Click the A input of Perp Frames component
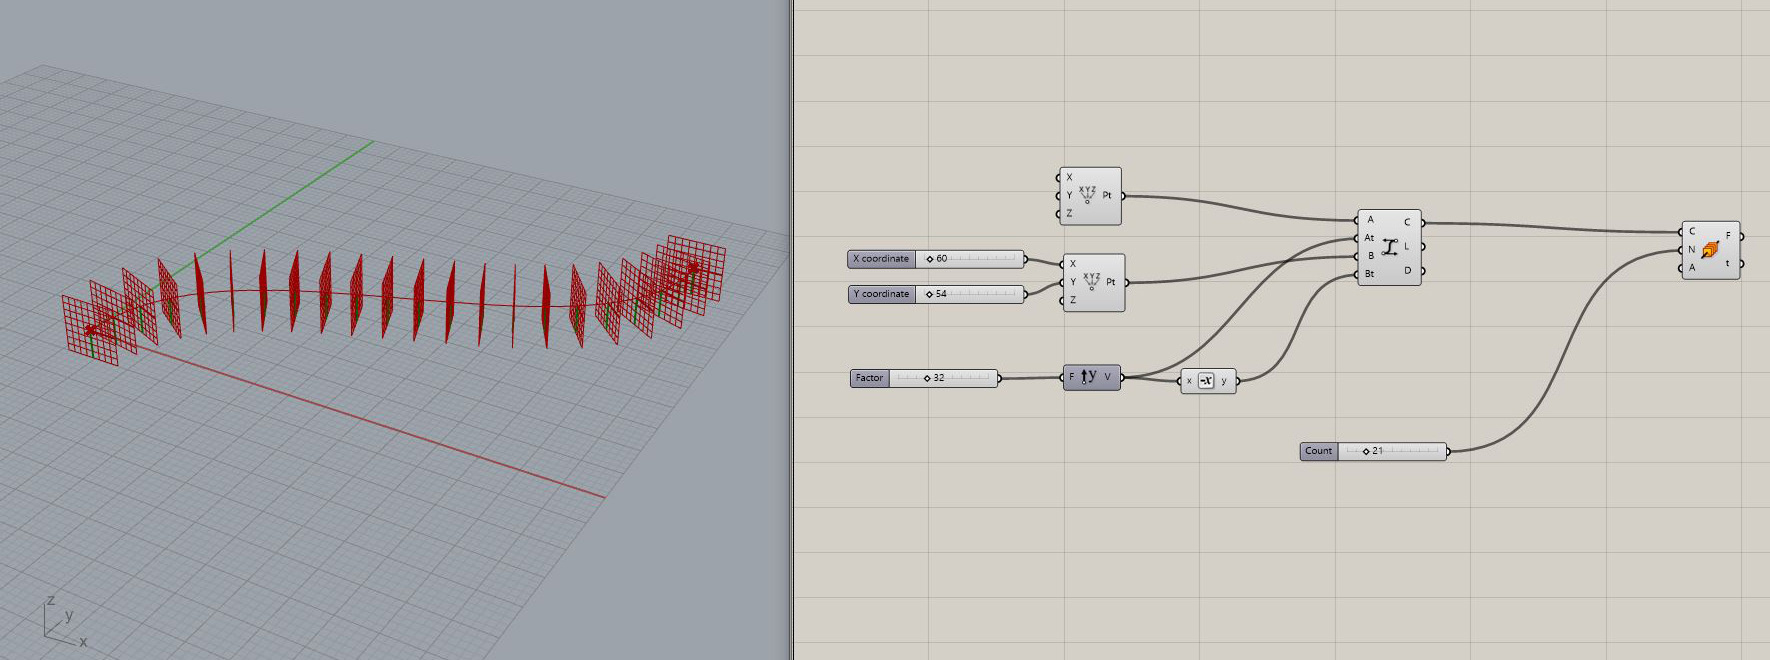 point(1692,267)
